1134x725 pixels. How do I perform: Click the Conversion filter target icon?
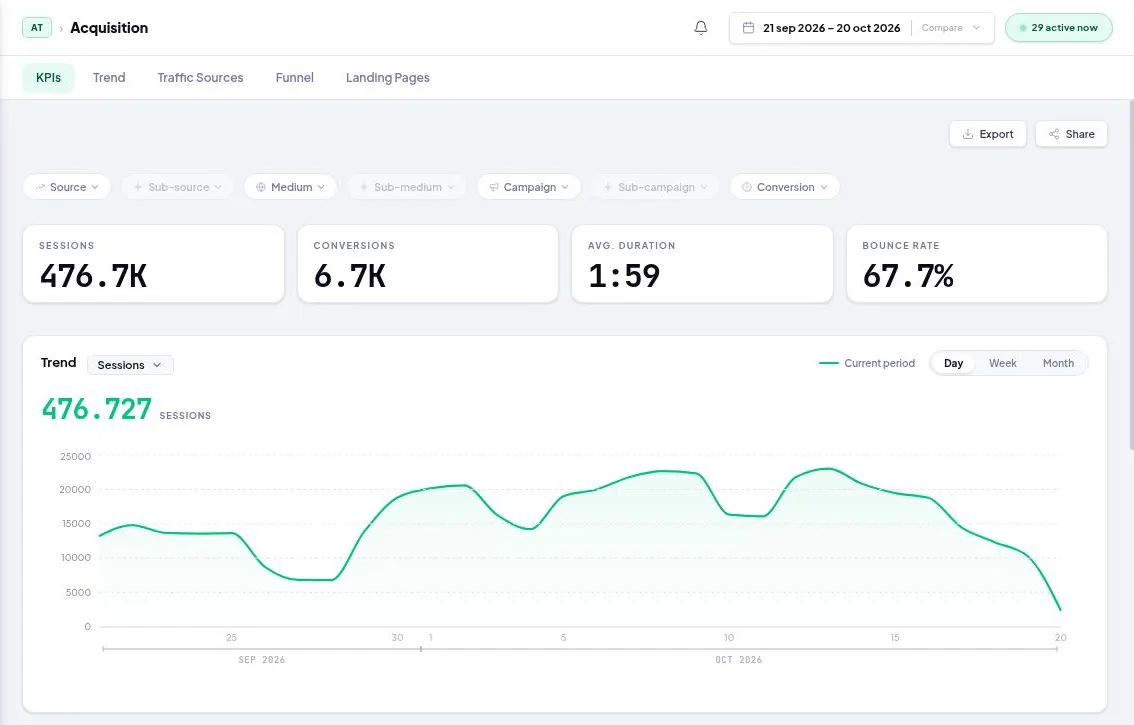point(747,187)
